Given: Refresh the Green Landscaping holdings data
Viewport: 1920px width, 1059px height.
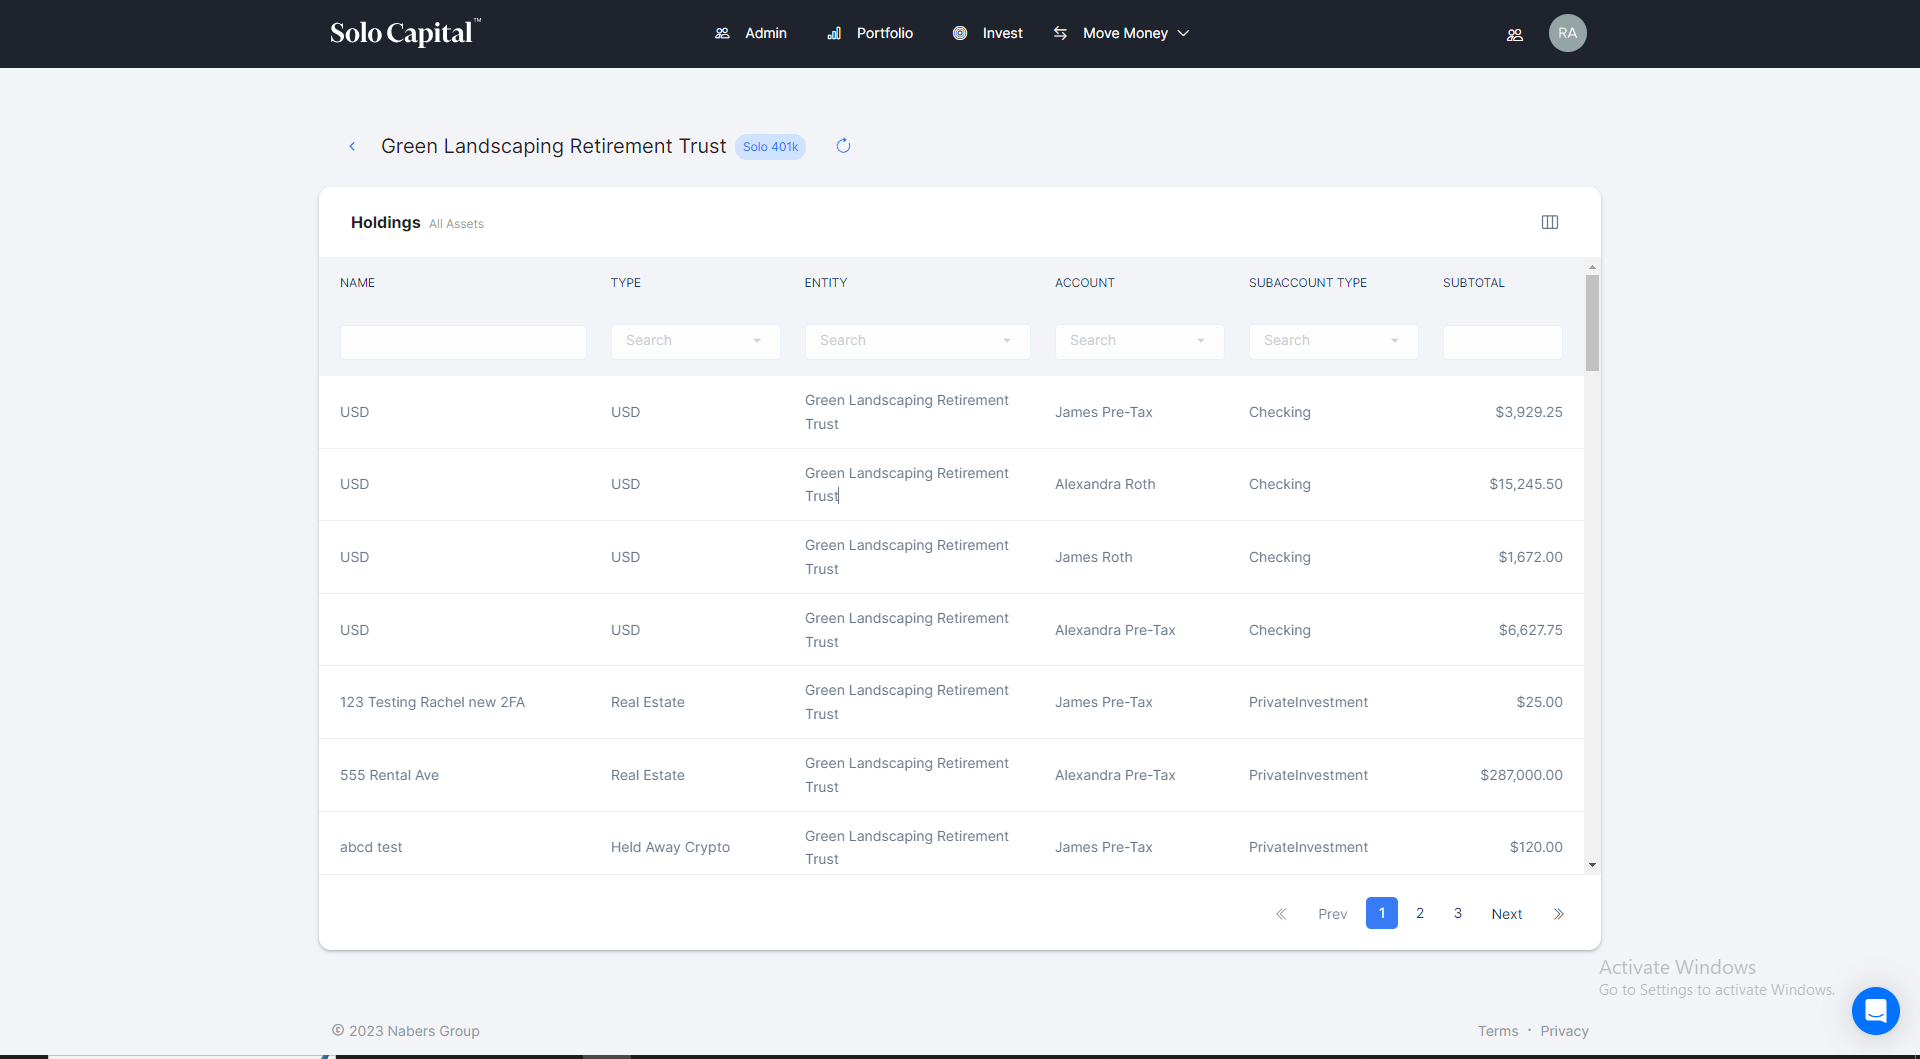Looking at the screenshot, I should click(843, 146).
